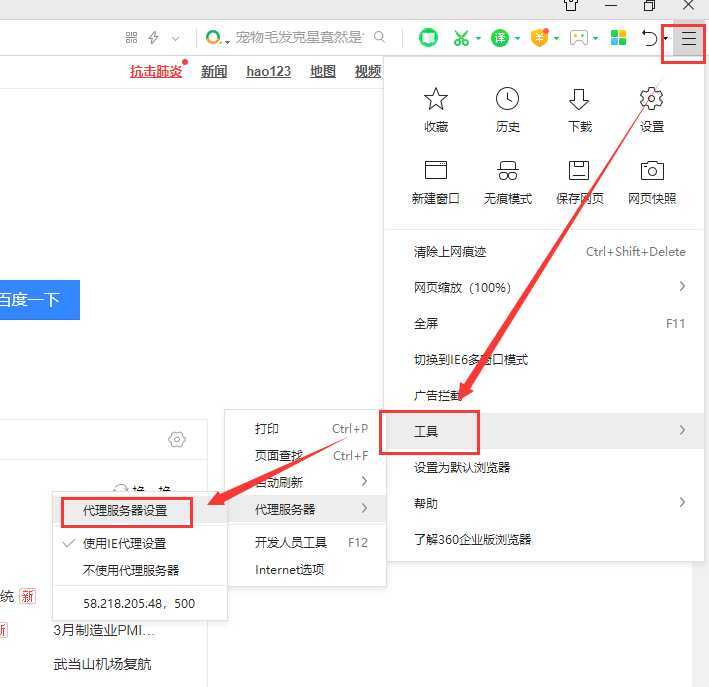The width and height of the screenshot is (709, 687).
Task: Open 新闻 news link
Action: (x=214, y=71)
